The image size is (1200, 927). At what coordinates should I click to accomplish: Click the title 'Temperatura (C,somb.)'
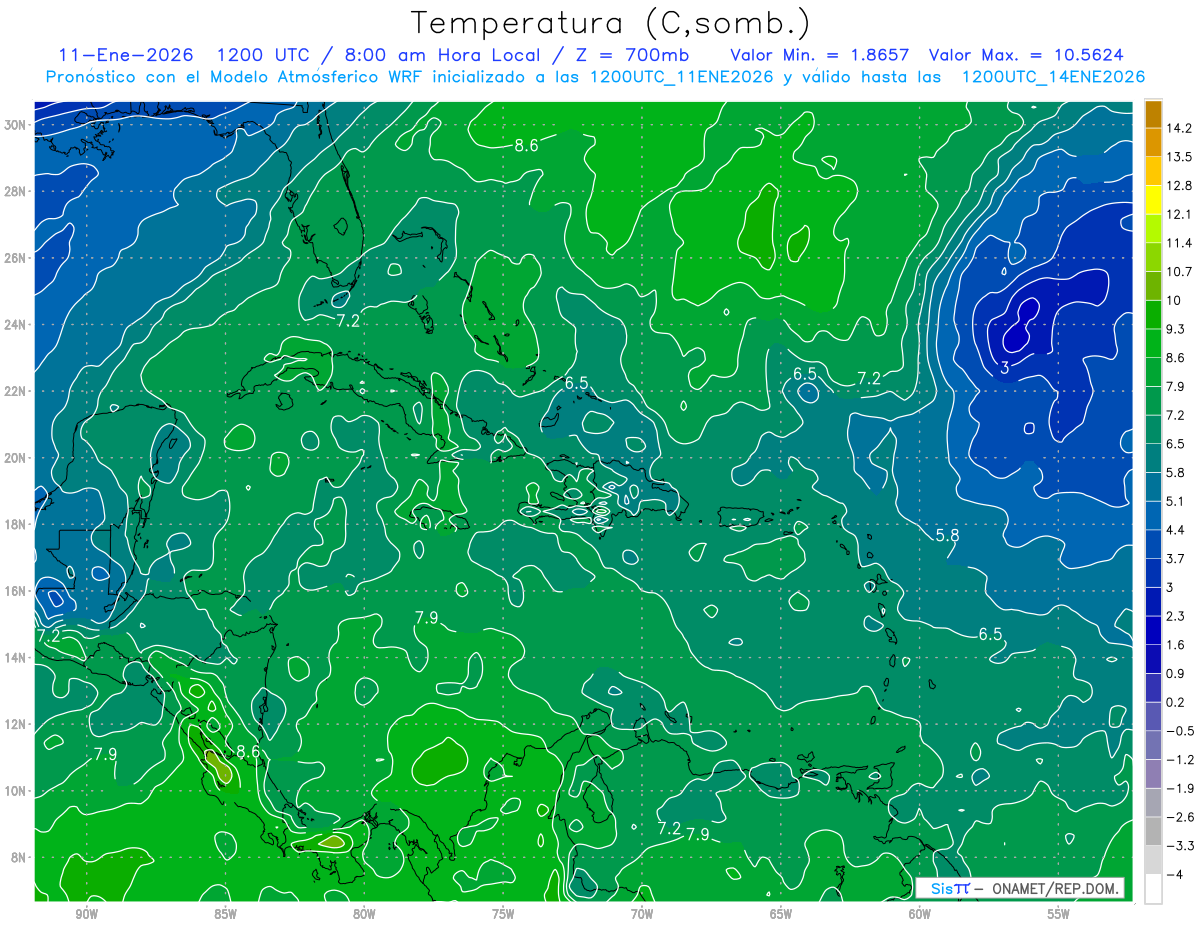click(610, 24)
